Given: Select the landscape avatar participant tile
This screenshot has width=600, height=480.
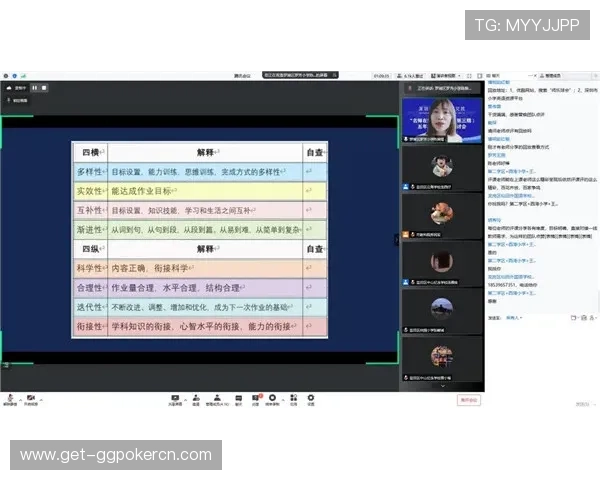Looking at the screenshot, I should 442,312.
